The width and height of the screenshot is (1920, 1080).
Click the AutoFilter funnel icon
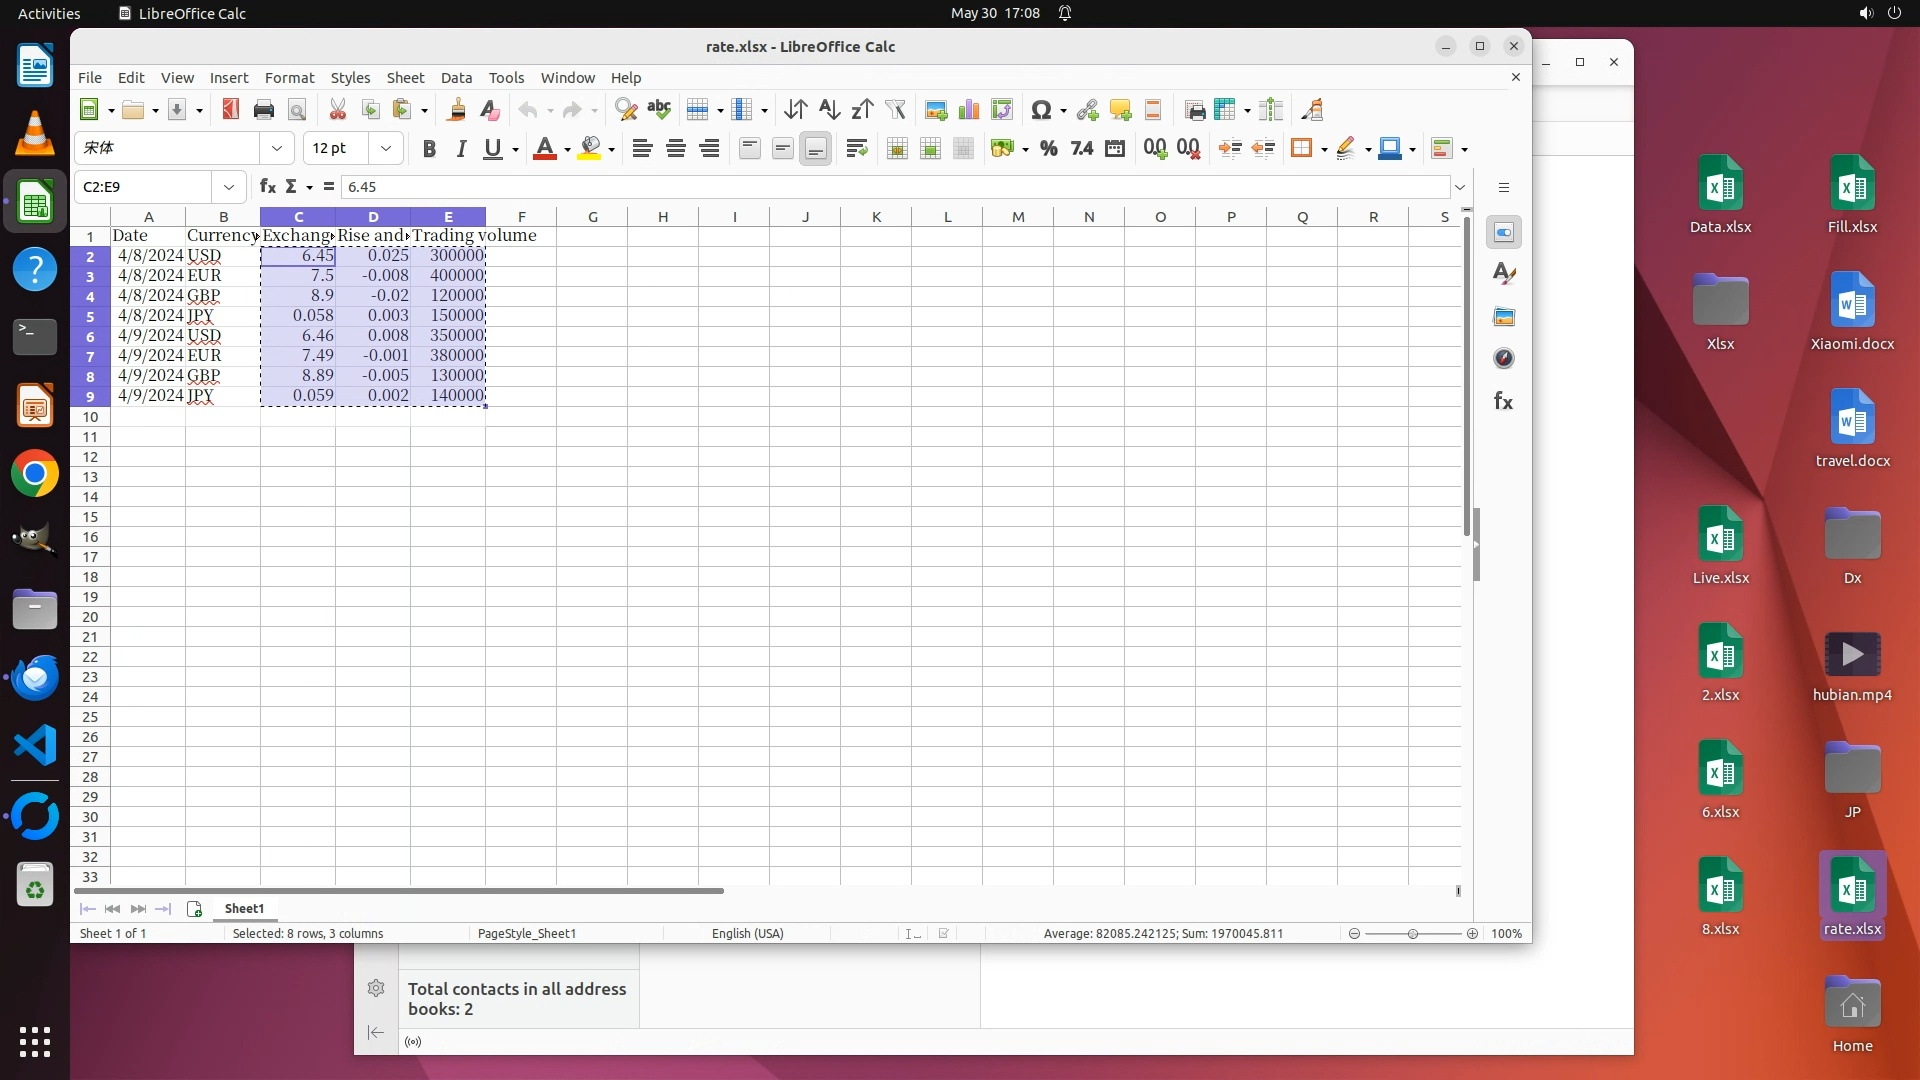tap(895, 110)
